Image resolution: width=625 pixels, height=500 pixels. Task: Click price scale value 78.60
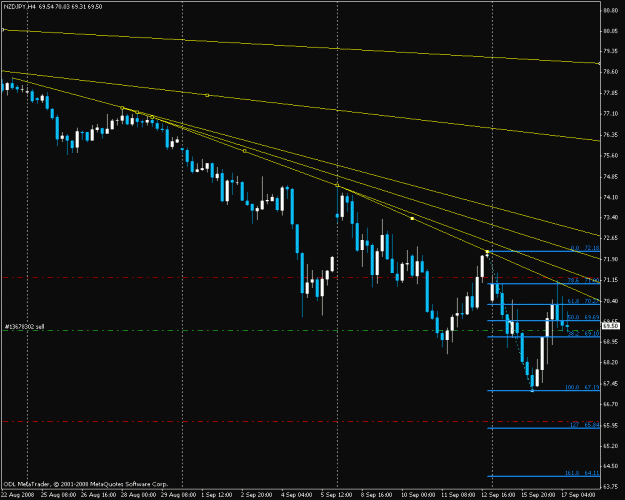pyautogui.click(x=611, y=72)
